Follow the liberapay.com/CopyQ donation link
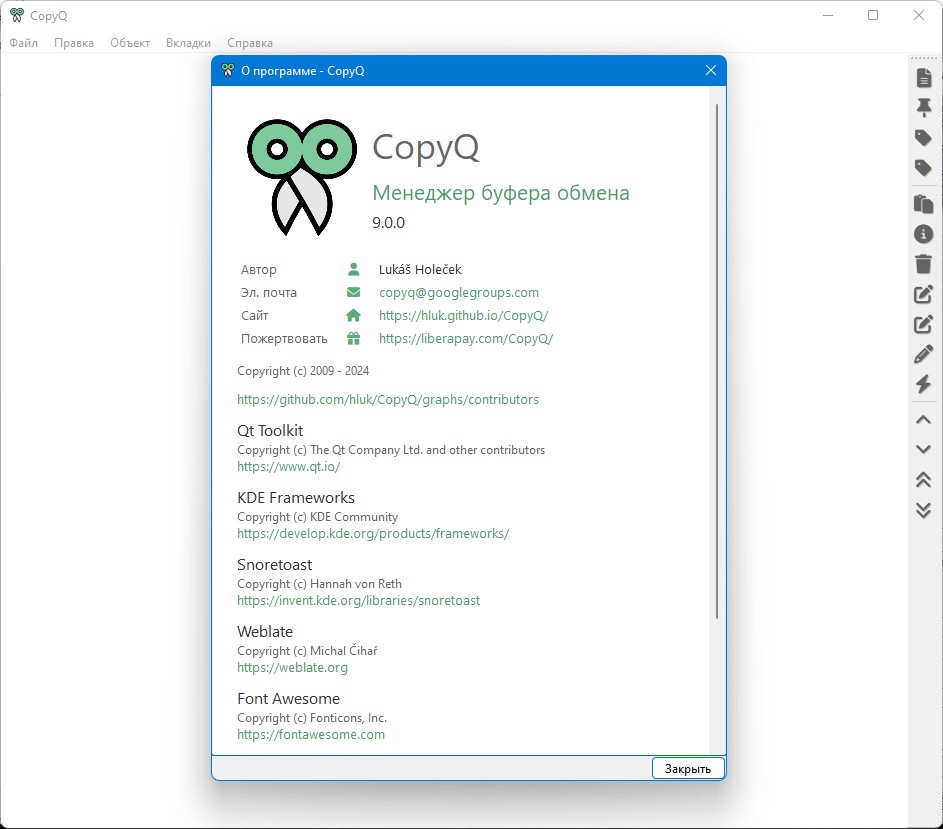The height and width of the screenshot is (829, 943). pyautogui.click(x=466, y=338)
